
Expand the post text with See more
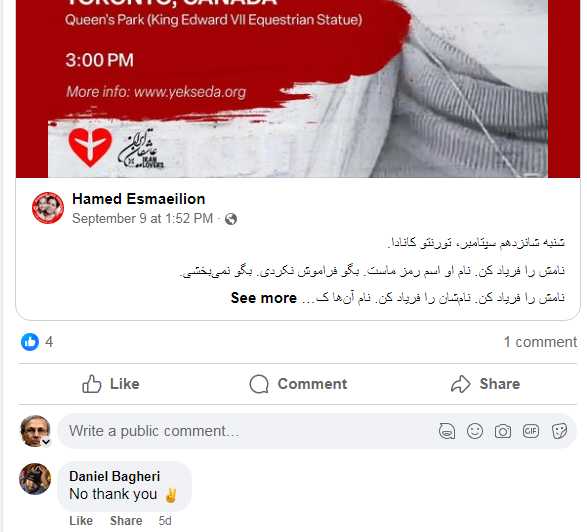[x=264, y=298]
